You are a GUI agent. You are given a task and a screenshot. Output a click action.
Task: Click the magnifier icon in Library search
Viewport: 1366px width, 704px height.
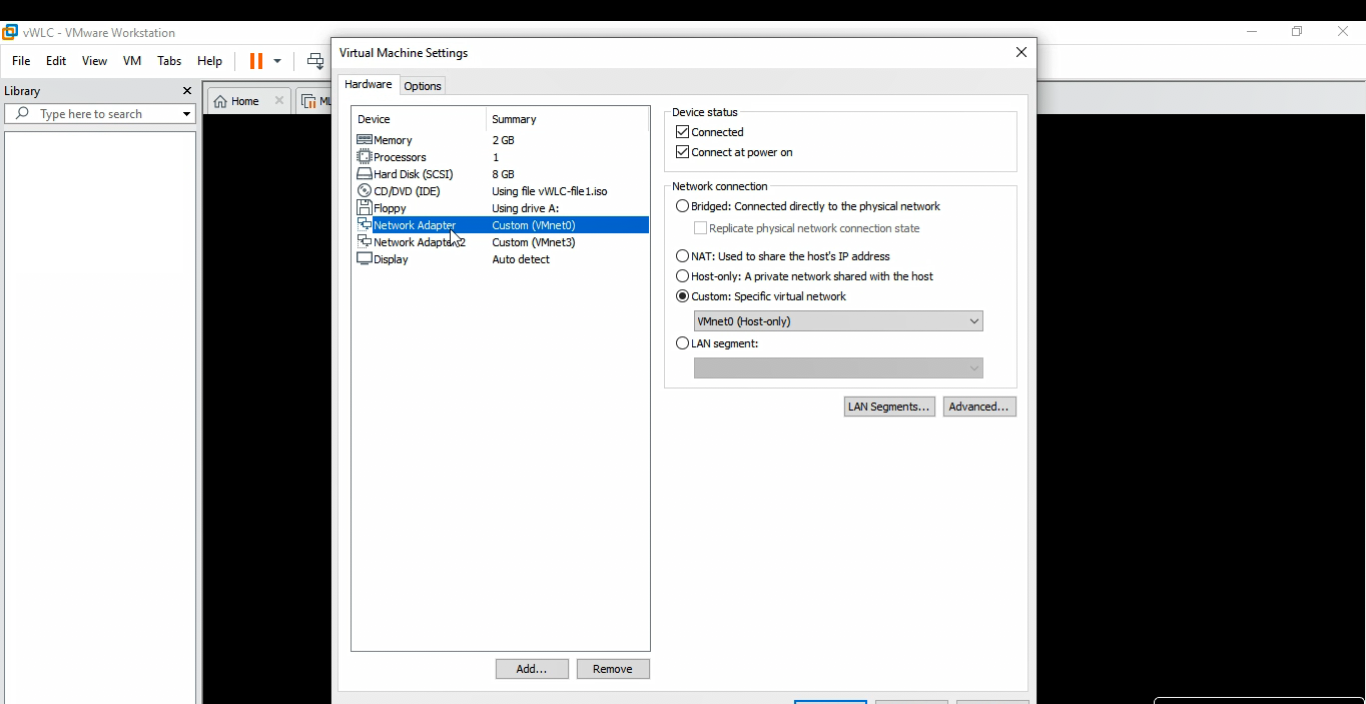[x=23, y=114]
